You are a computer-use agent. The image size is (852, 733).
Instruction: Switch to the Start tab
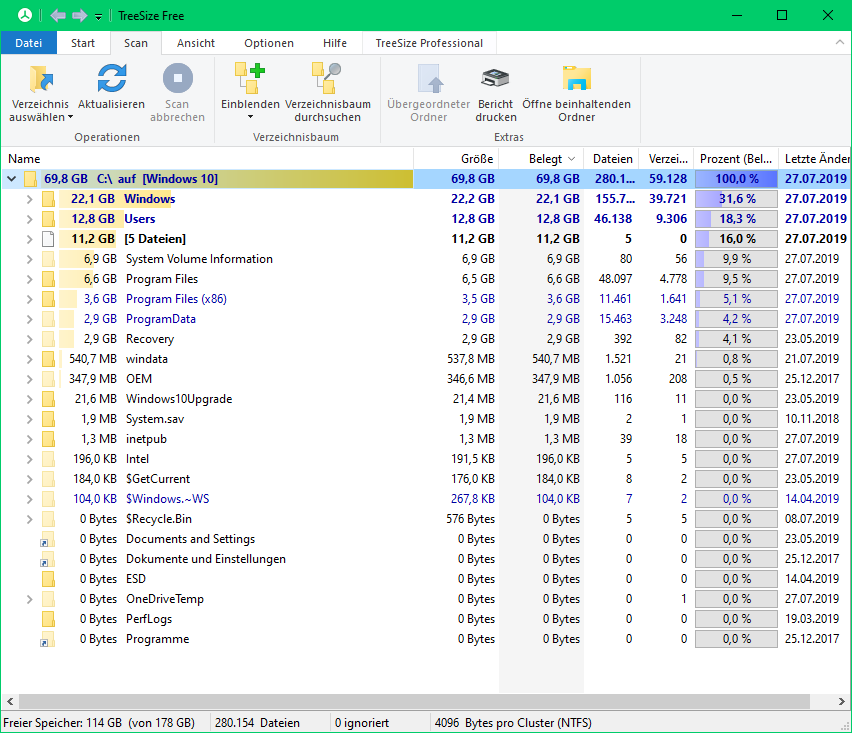[83, 43]
